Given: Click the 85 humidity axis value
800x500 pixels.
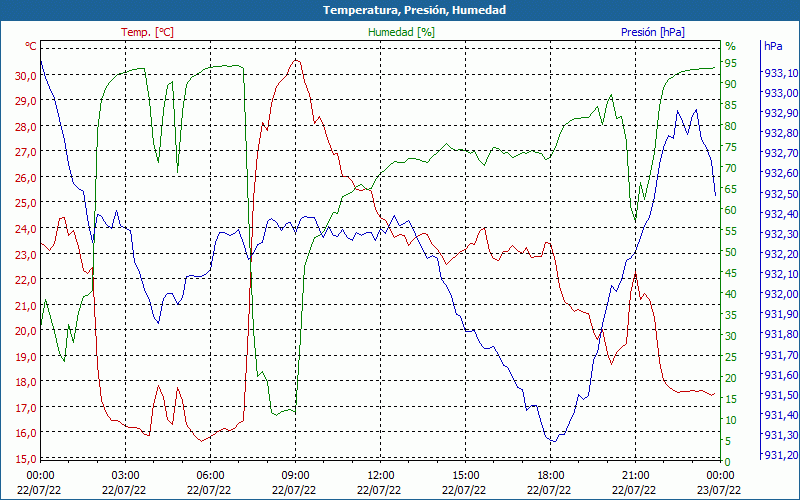Looking at the screenshot, I should [731, 106].
